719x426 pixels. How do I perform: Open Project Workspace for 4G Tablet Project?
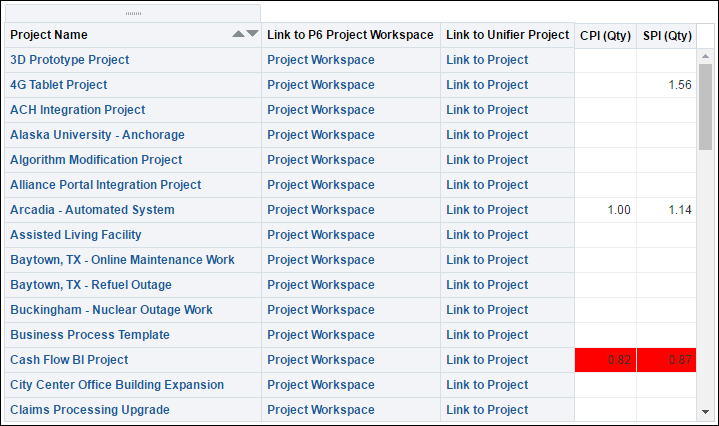click(321, 85)
